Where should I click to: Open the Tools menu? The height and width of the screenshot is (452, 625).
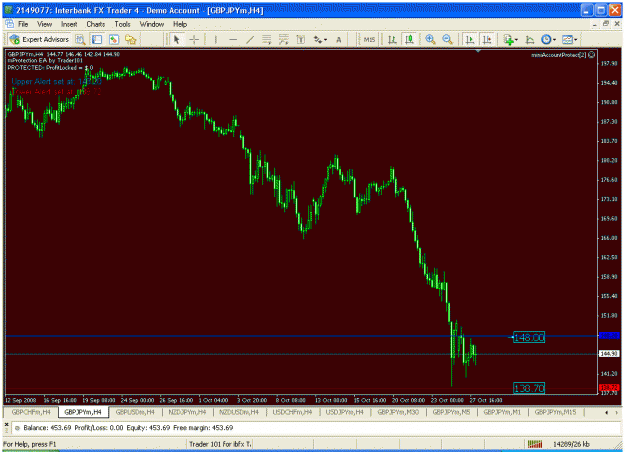122,24
